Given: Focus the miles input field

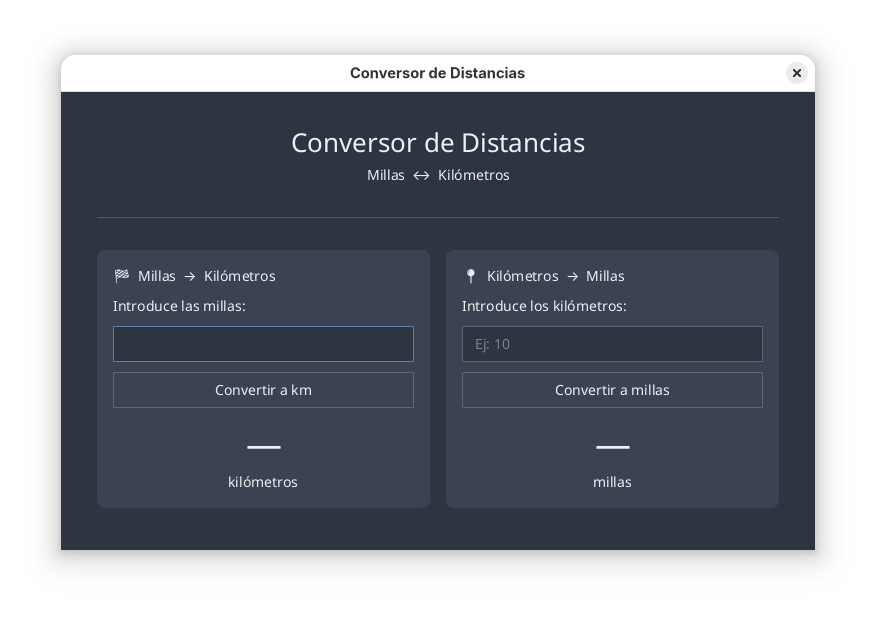Looking at the screenshot, I should (x=263, y=344).
